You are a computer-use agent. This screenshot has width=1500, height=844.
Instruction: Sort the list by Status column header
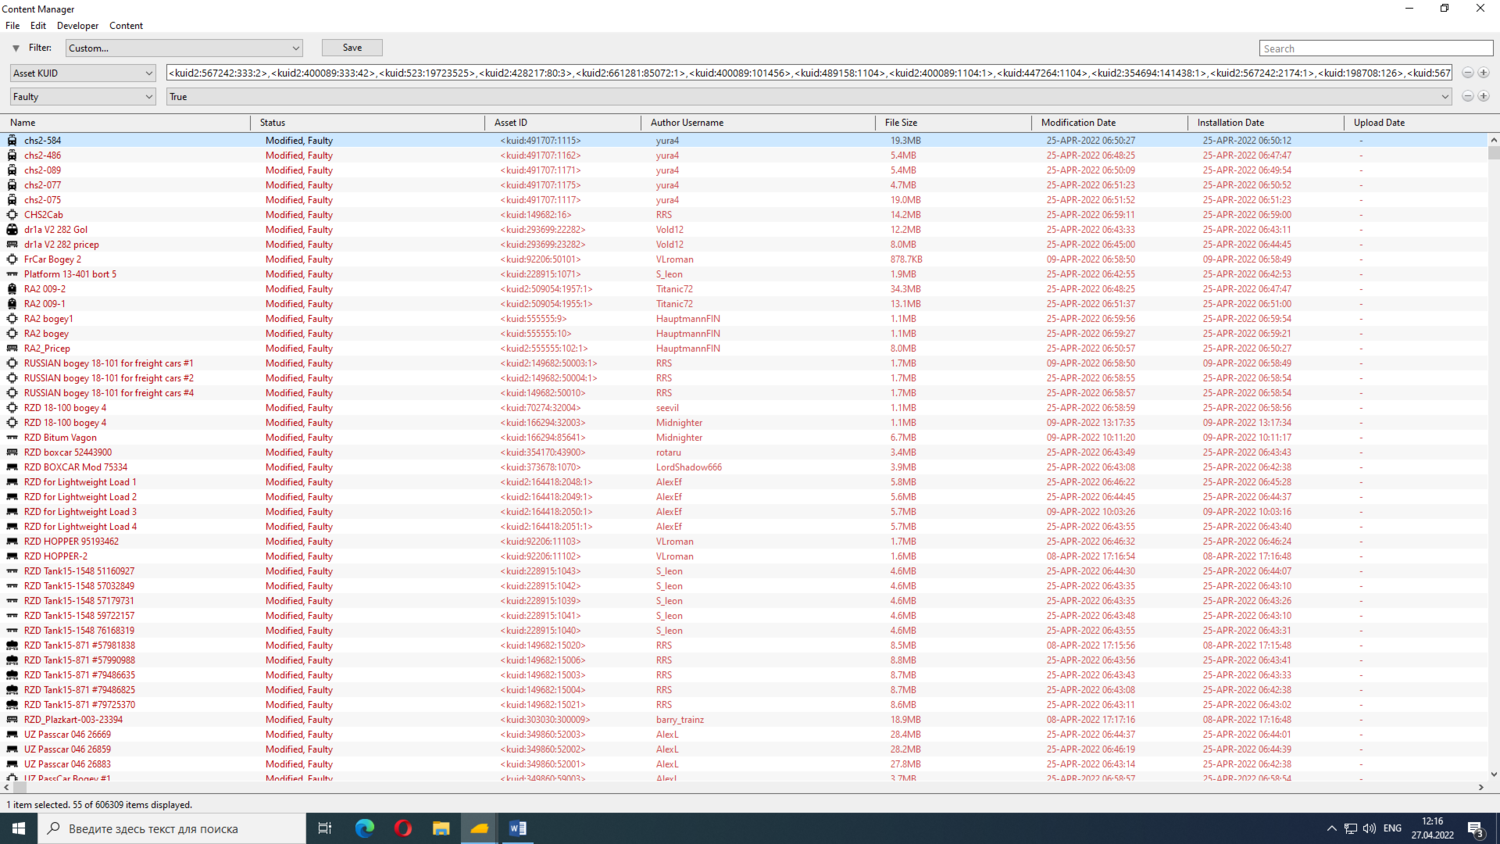(367, 123)
